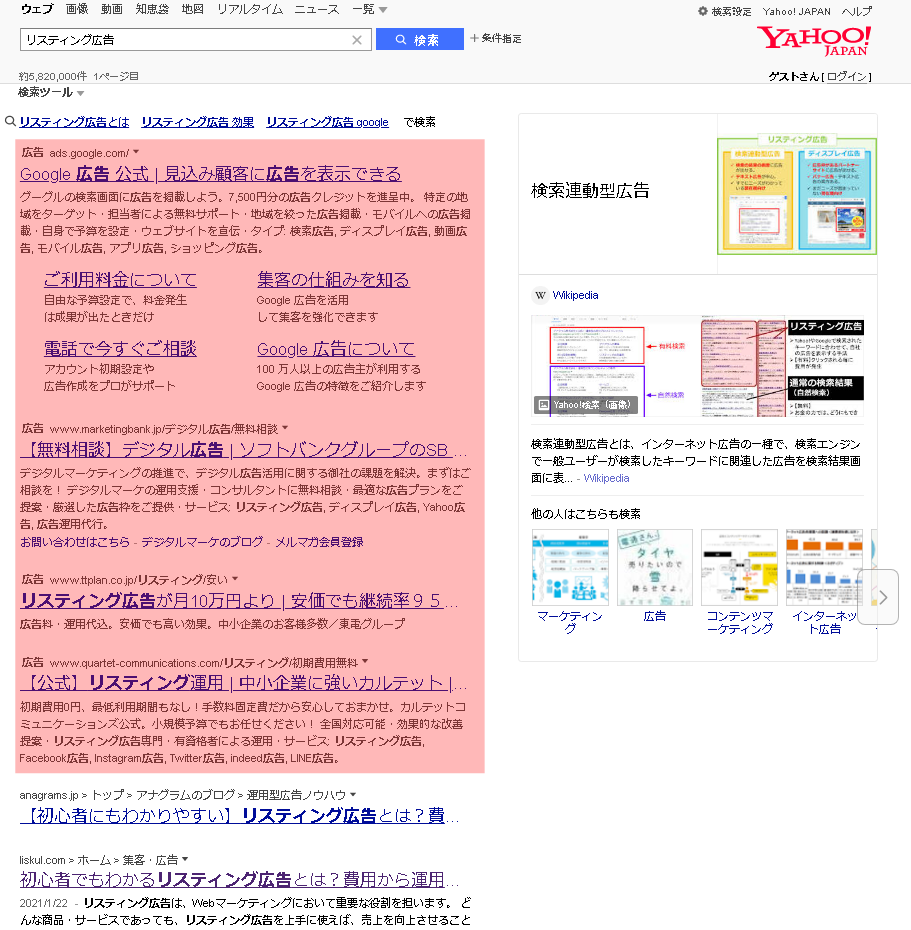The image size is (911, 930).
Task: Open the リスティング広告が月10万円より ad title
Action: point(240,601)
